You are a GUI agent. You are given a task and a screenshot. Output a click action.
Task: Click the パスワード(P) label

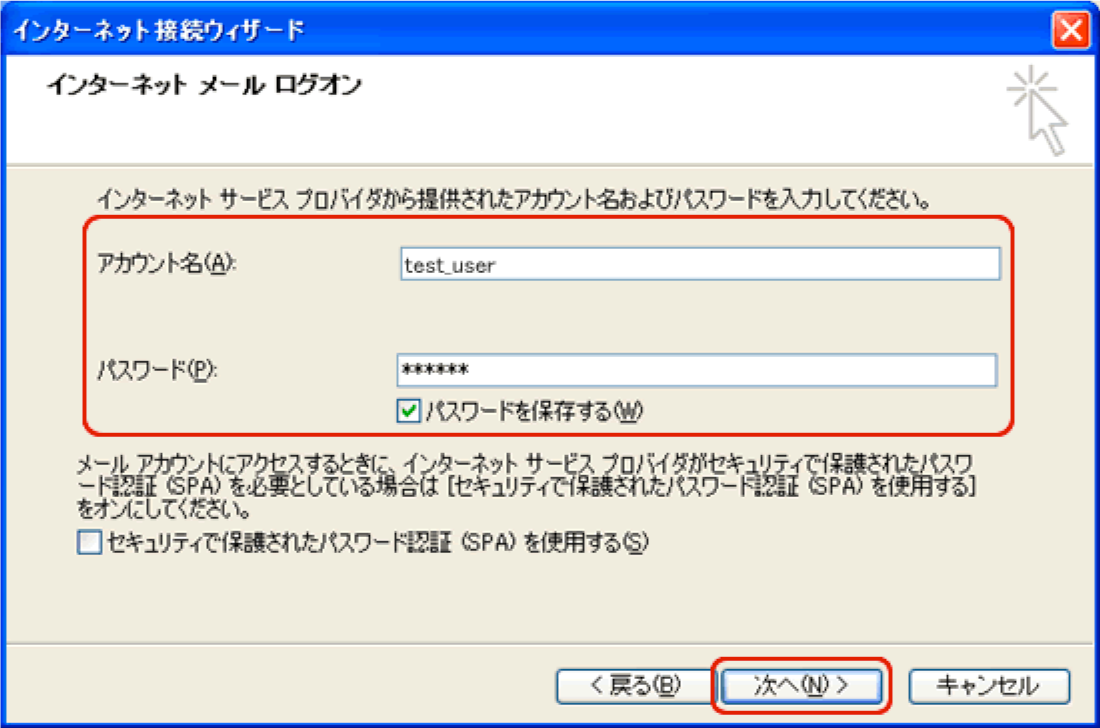click(157, 369)
